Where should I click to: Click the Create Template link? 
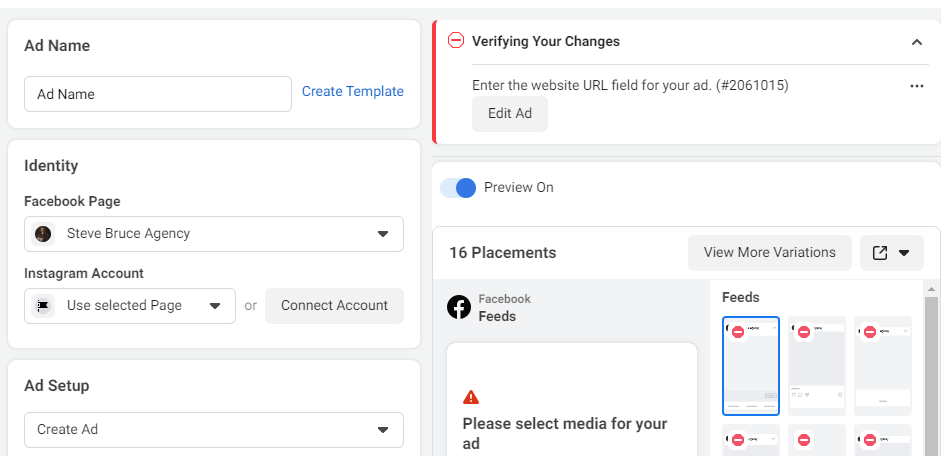coord(352,91)
